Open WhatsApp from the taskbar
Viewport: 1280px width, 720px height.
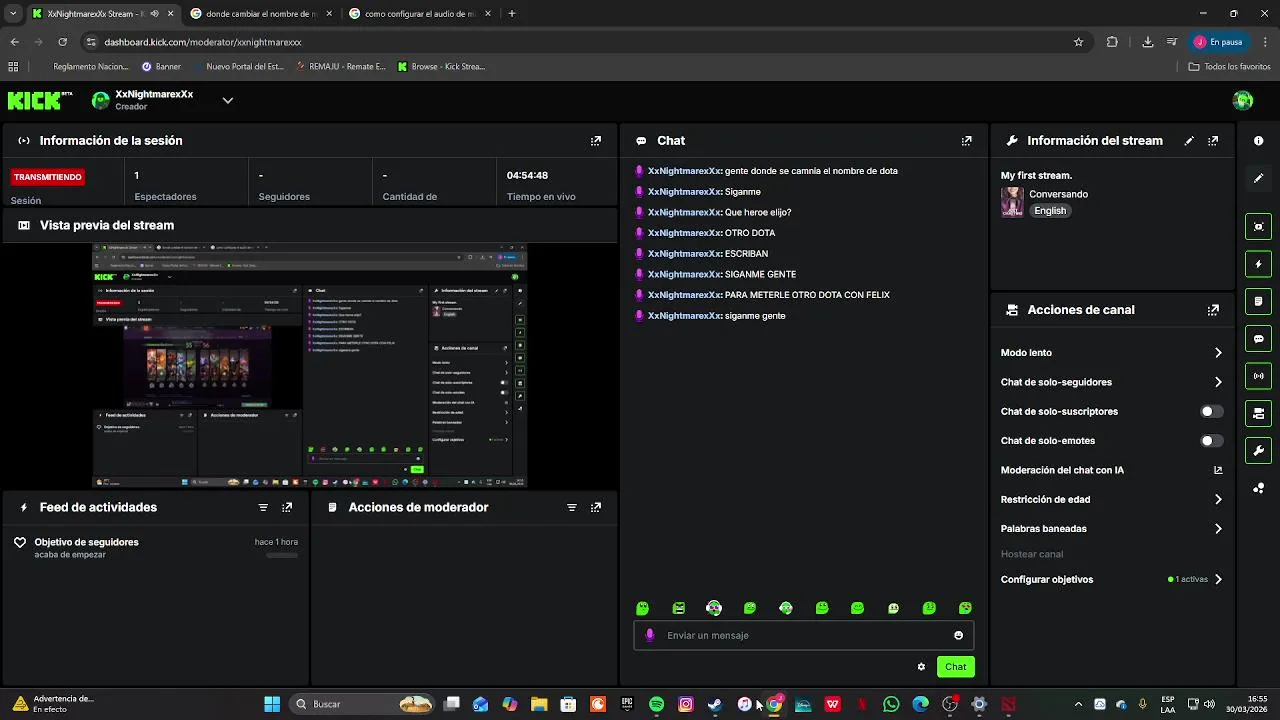pyautogui.click(x=891, y=704)
